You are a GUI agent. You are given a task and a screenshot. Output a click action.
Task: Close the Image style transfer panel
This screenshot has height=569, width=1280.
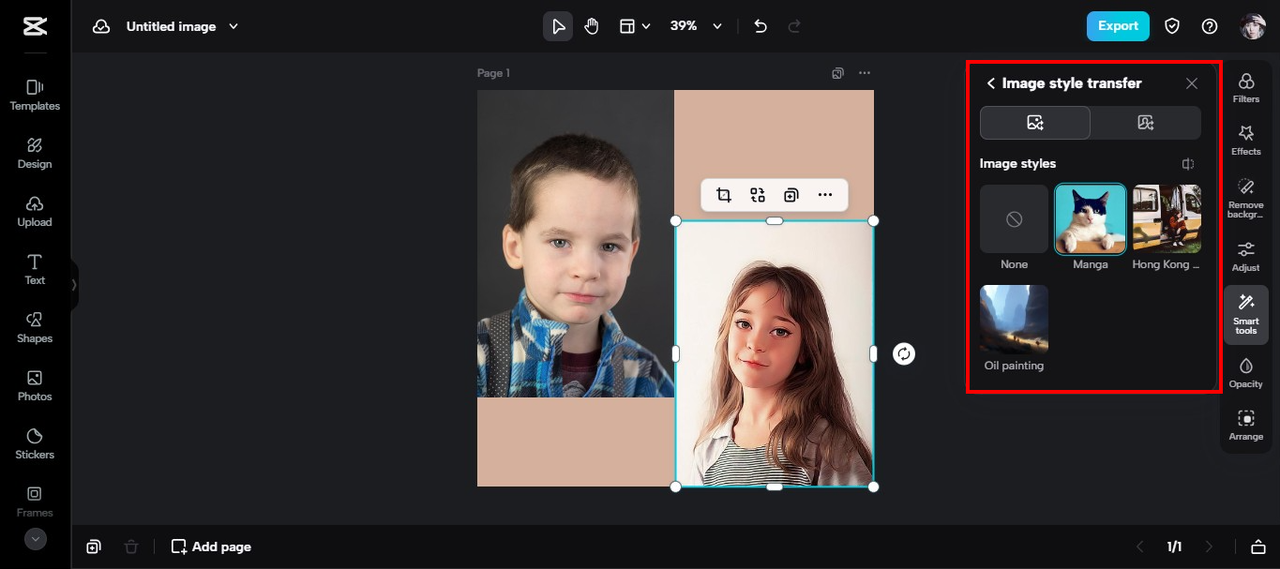pos(1191,84)
